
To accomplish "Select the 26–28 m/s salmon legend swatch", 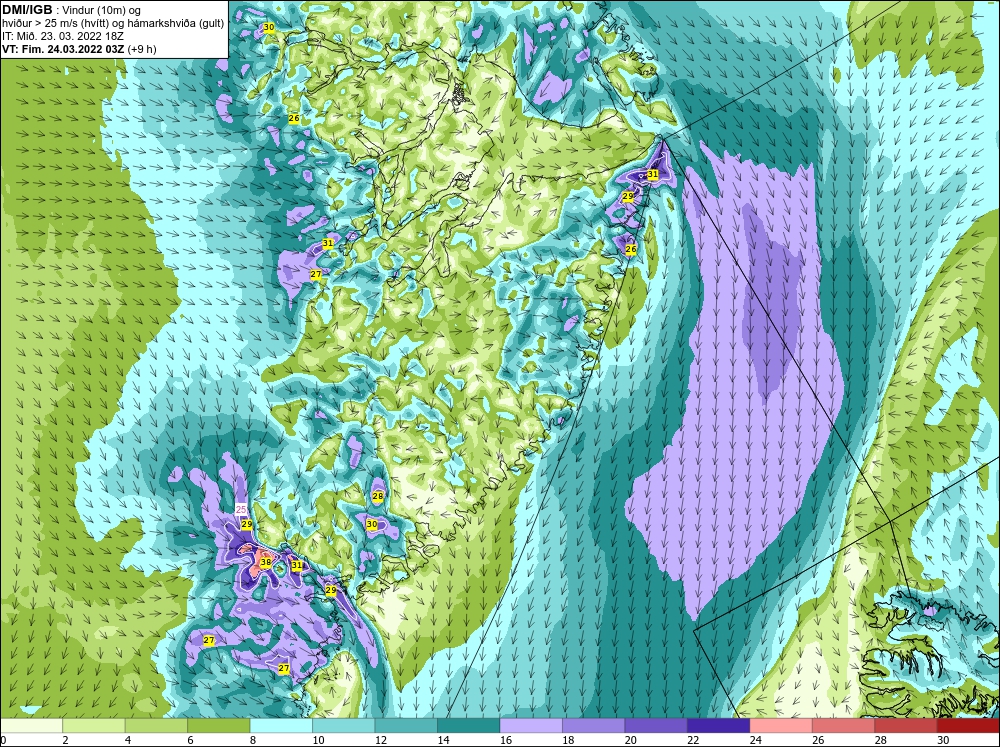I will (844, 725).
